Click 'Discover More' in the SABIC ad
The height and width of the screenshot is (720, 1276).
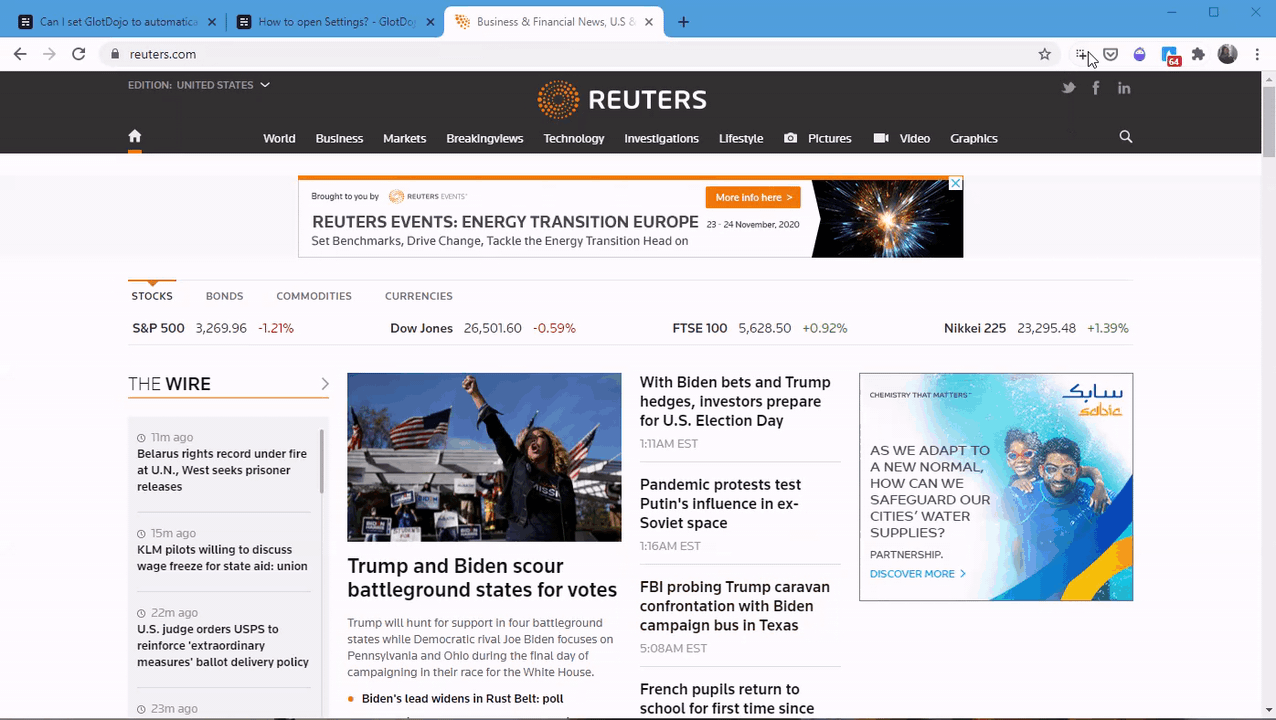918,574
